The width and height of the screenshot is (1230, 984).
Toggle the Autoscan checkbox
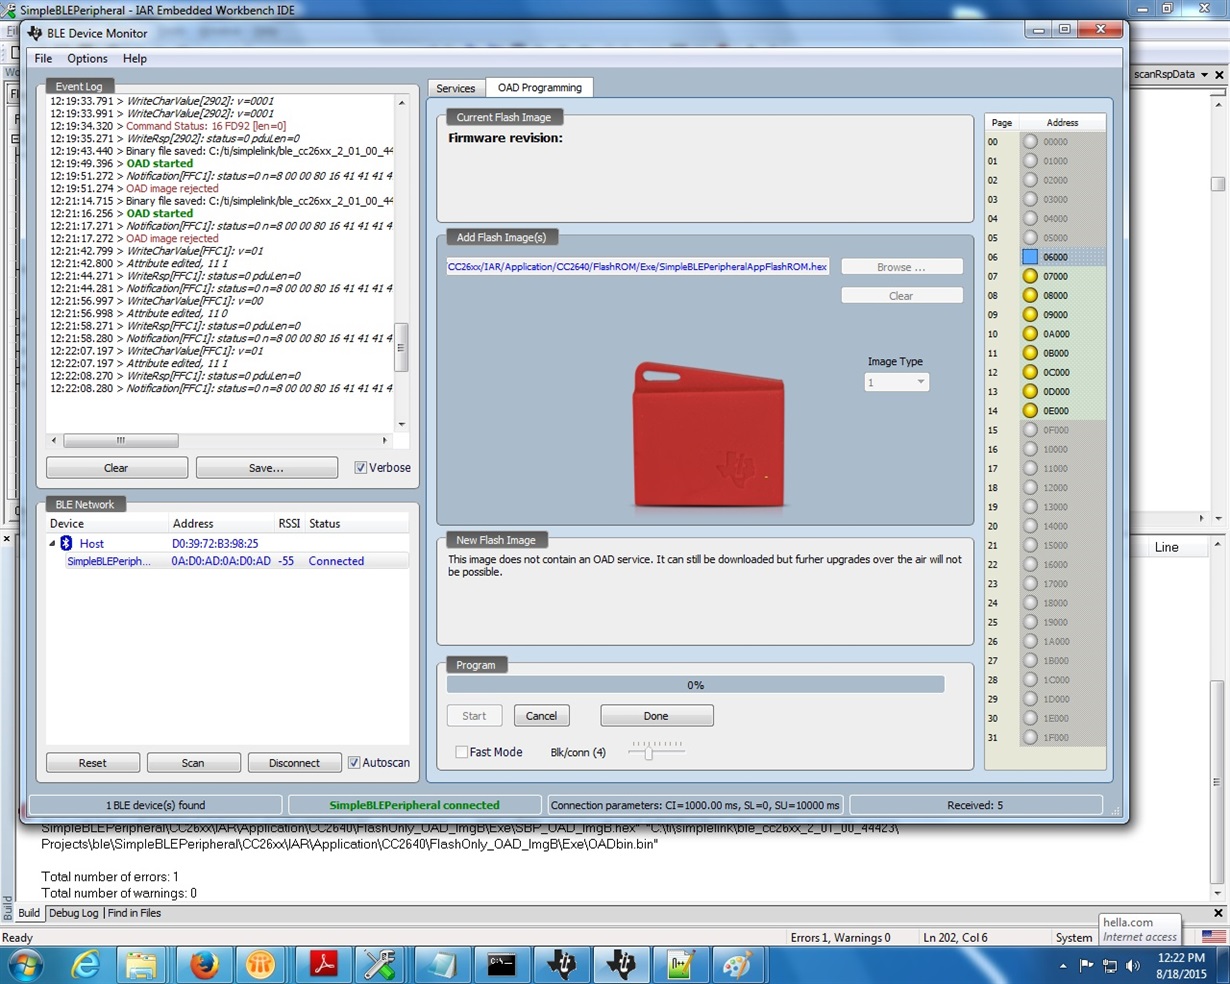point(354,762)
